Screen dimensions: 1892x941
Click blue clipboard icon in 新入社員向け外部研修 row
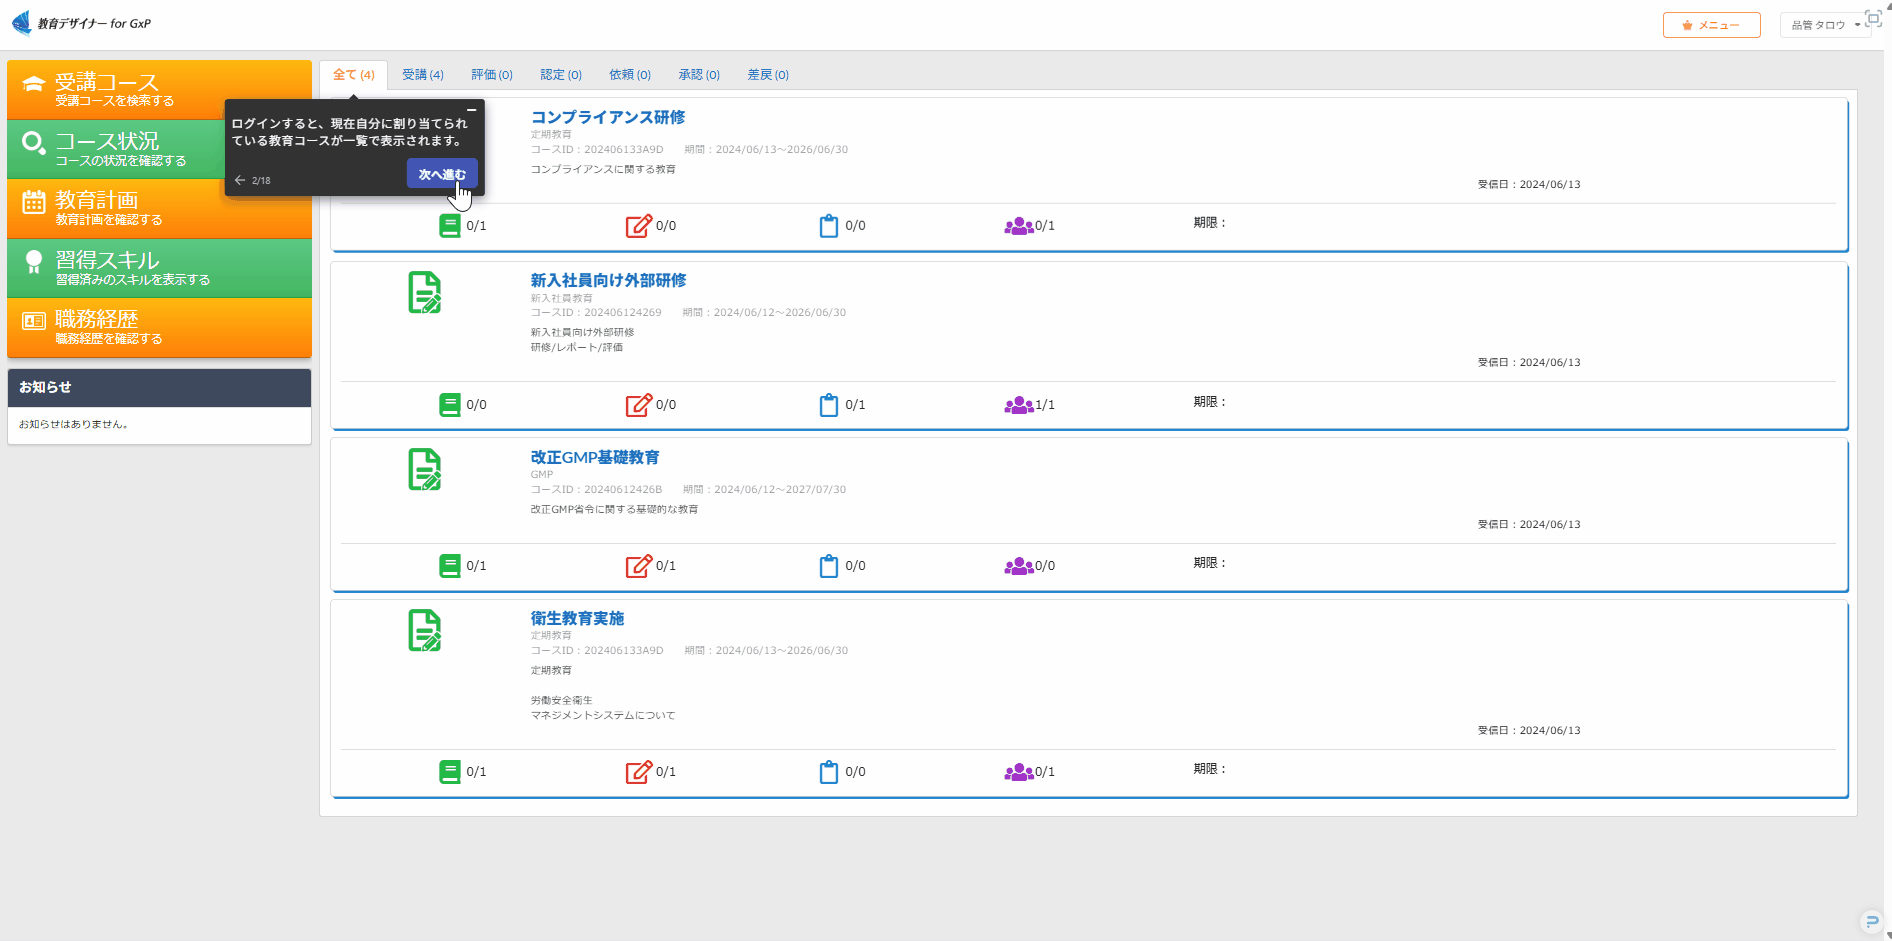pos(829,405)
